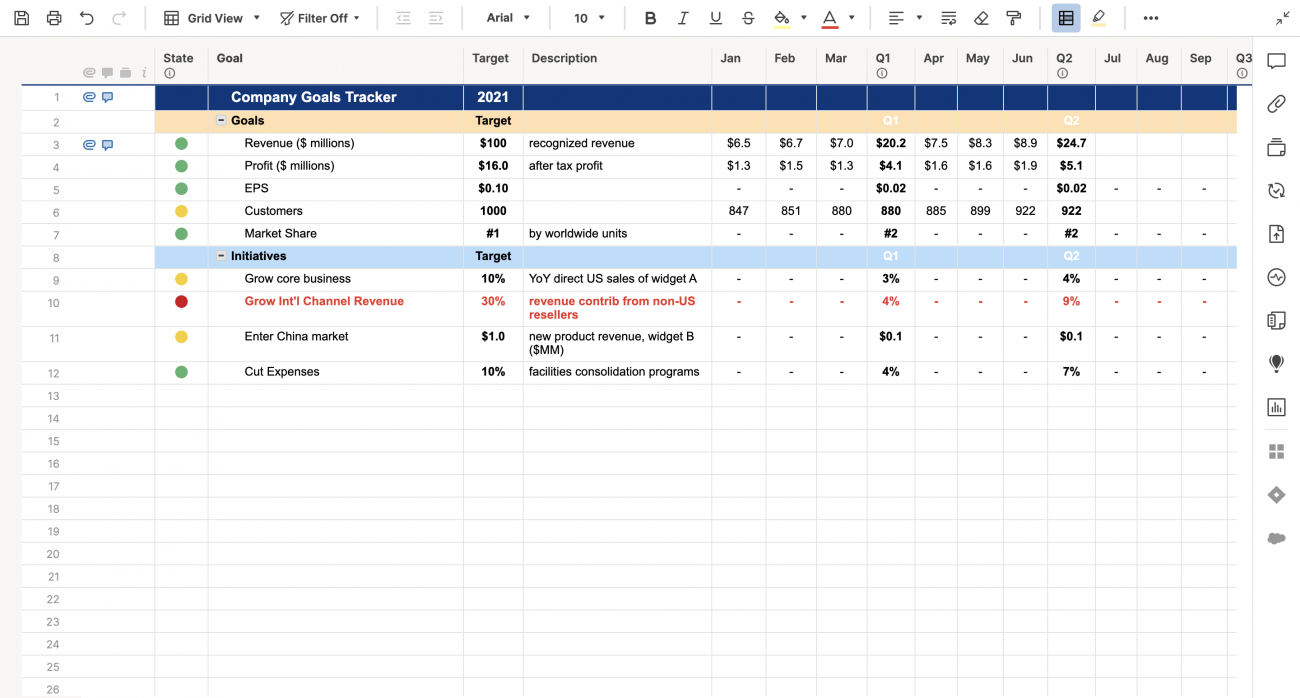Apply the Format Painter
Image resolution: width=1300 pixels, height=698 pixels.
pyautogui.click(x=1013, y=17)
